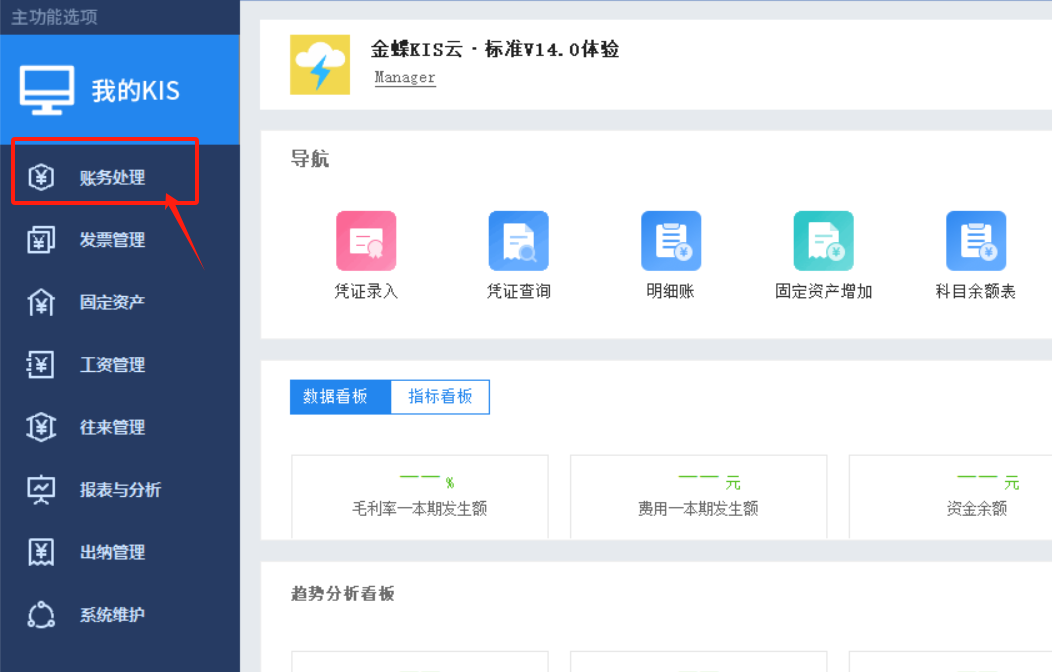Click the 我的KIS header text
This screenshot has width=1052, height=672.
click(x=136, y=91)
